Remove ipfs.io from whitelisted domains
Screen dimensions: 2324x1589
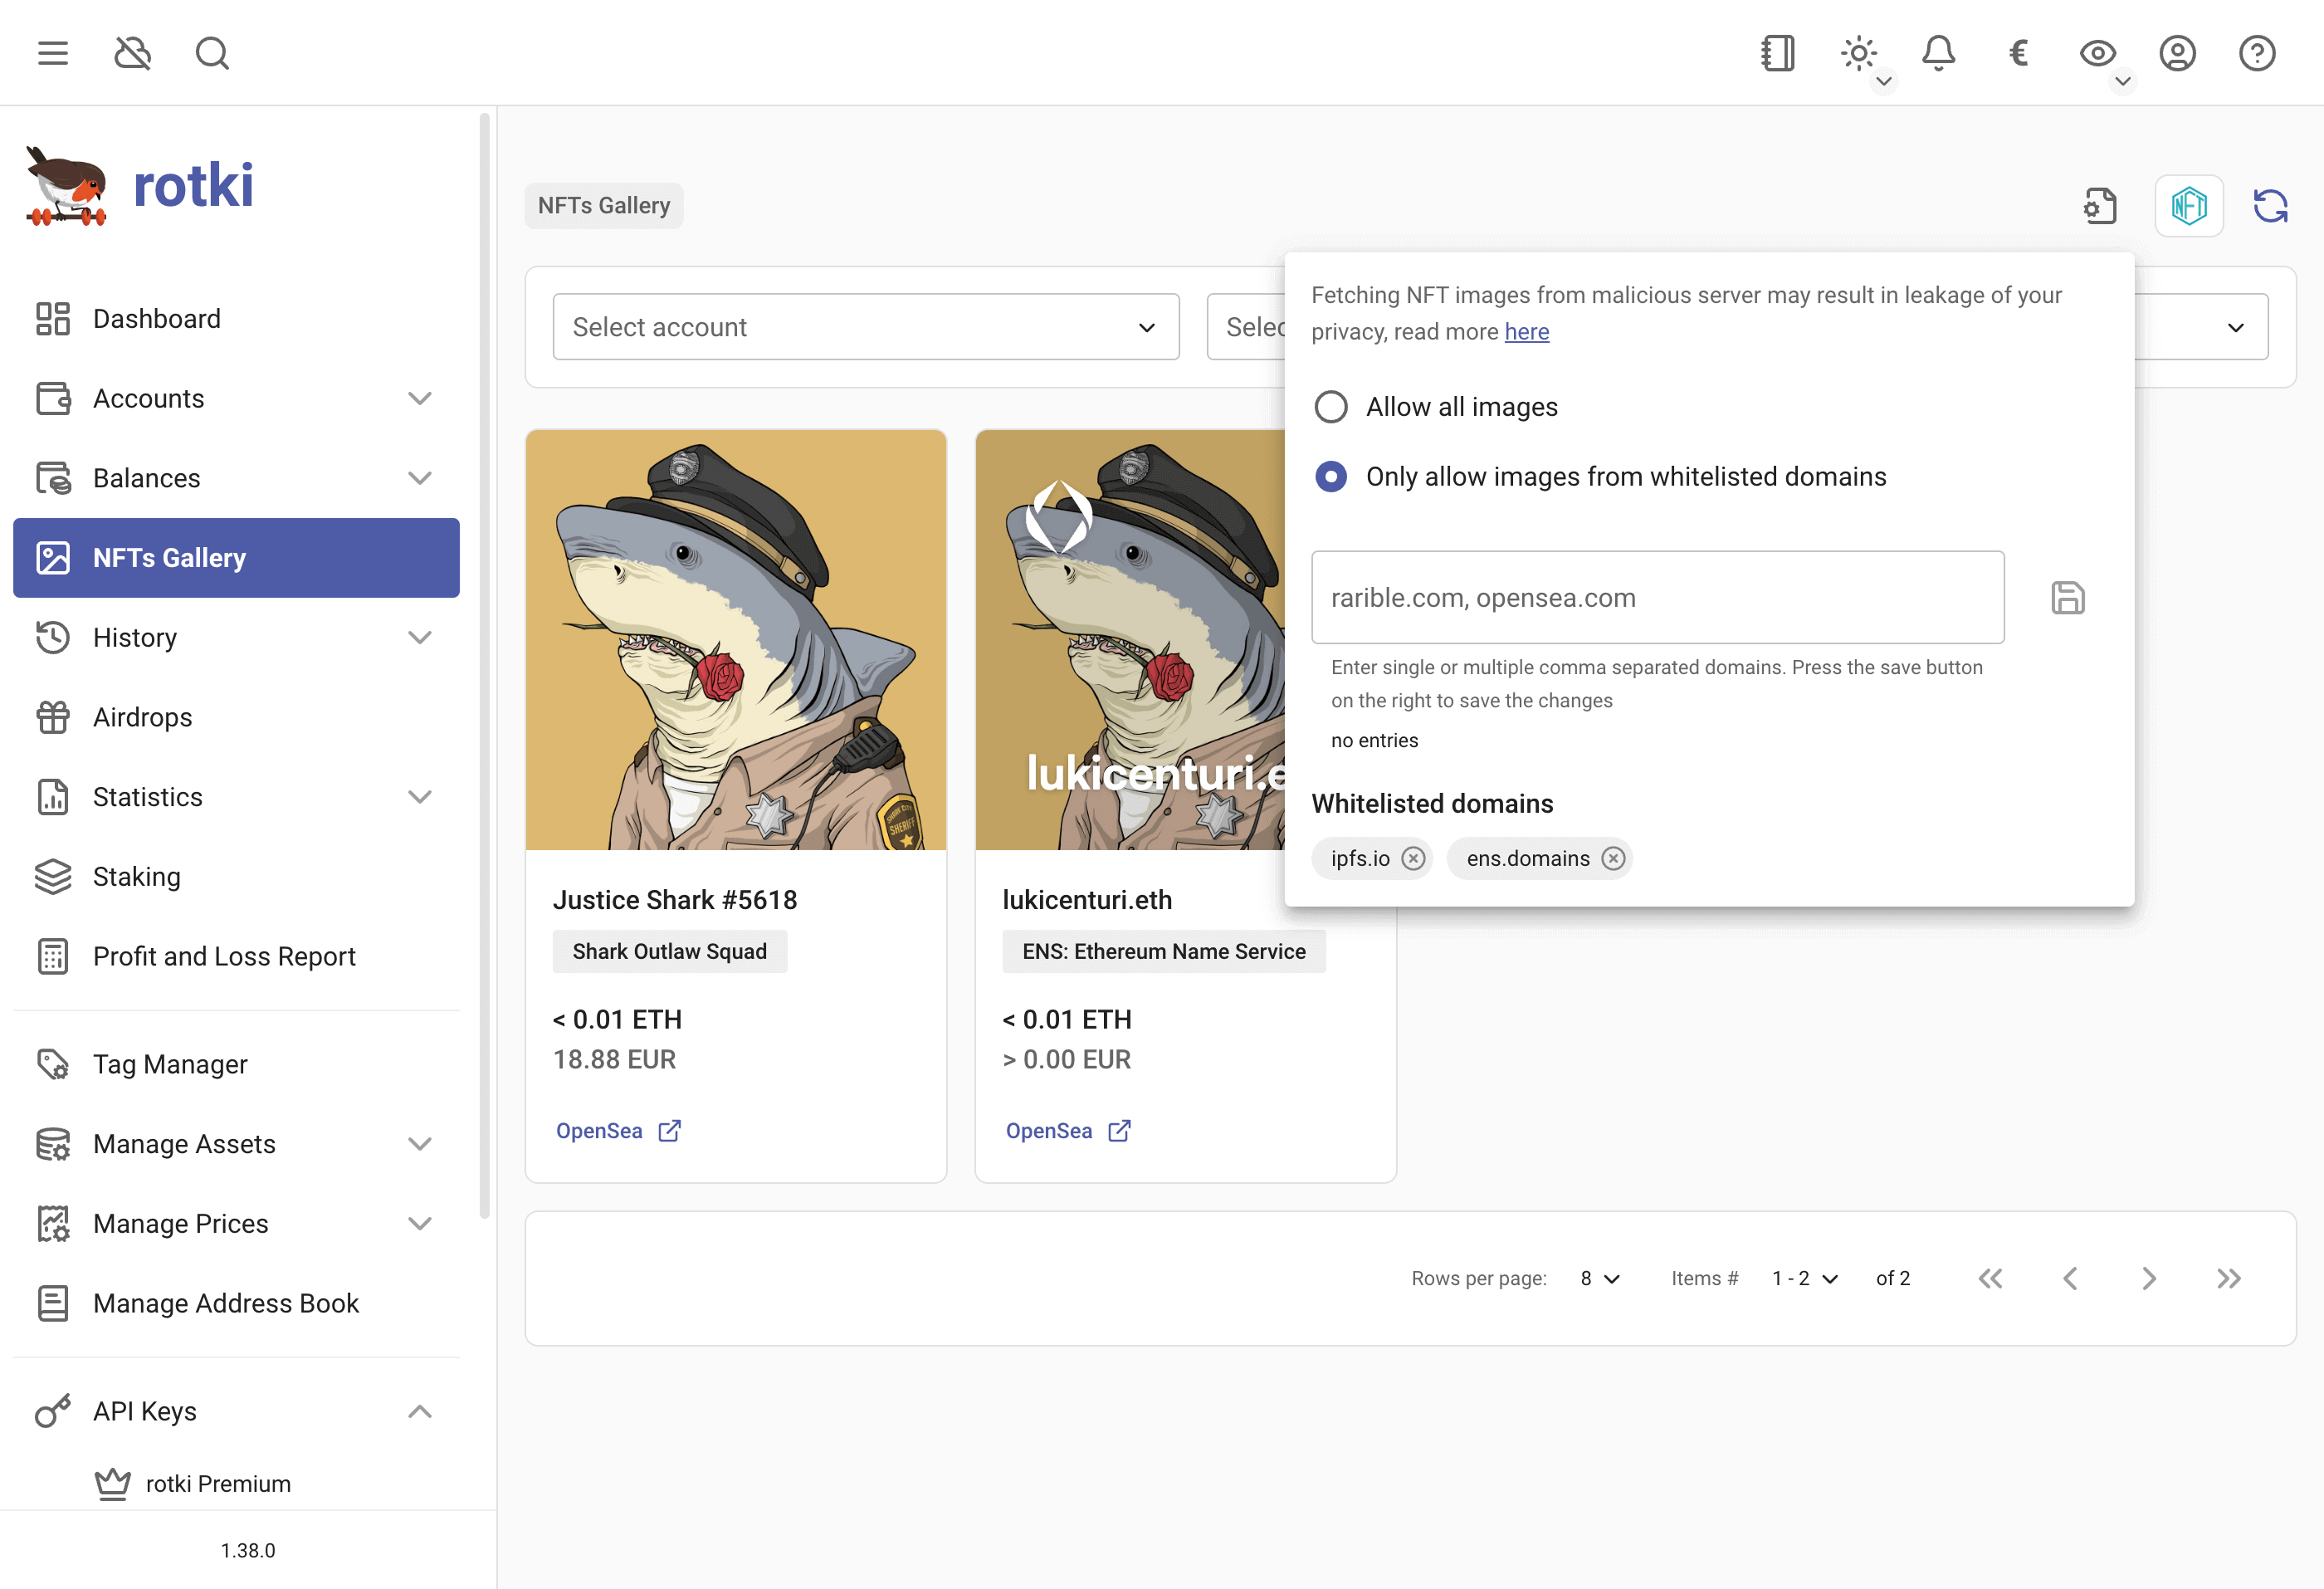point(1413,858)
